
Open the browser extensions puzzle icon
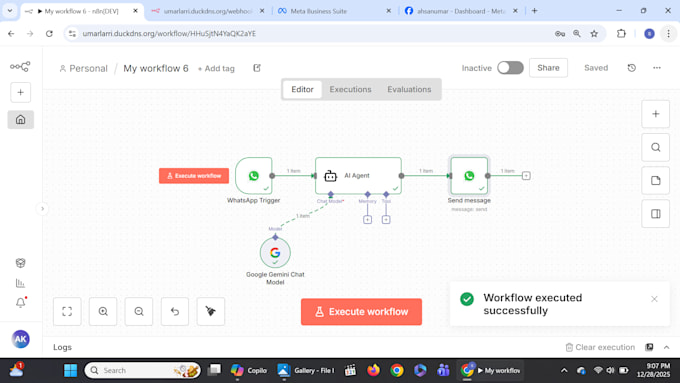coord(621,33)
